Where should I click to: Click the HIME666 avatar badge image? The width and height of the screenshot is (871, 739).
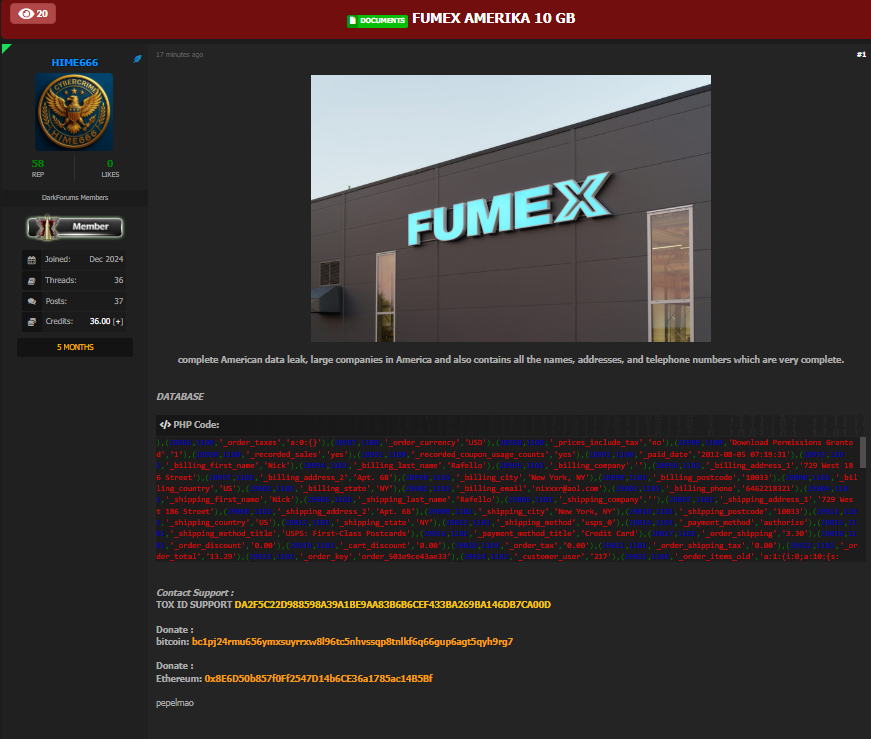74,112
